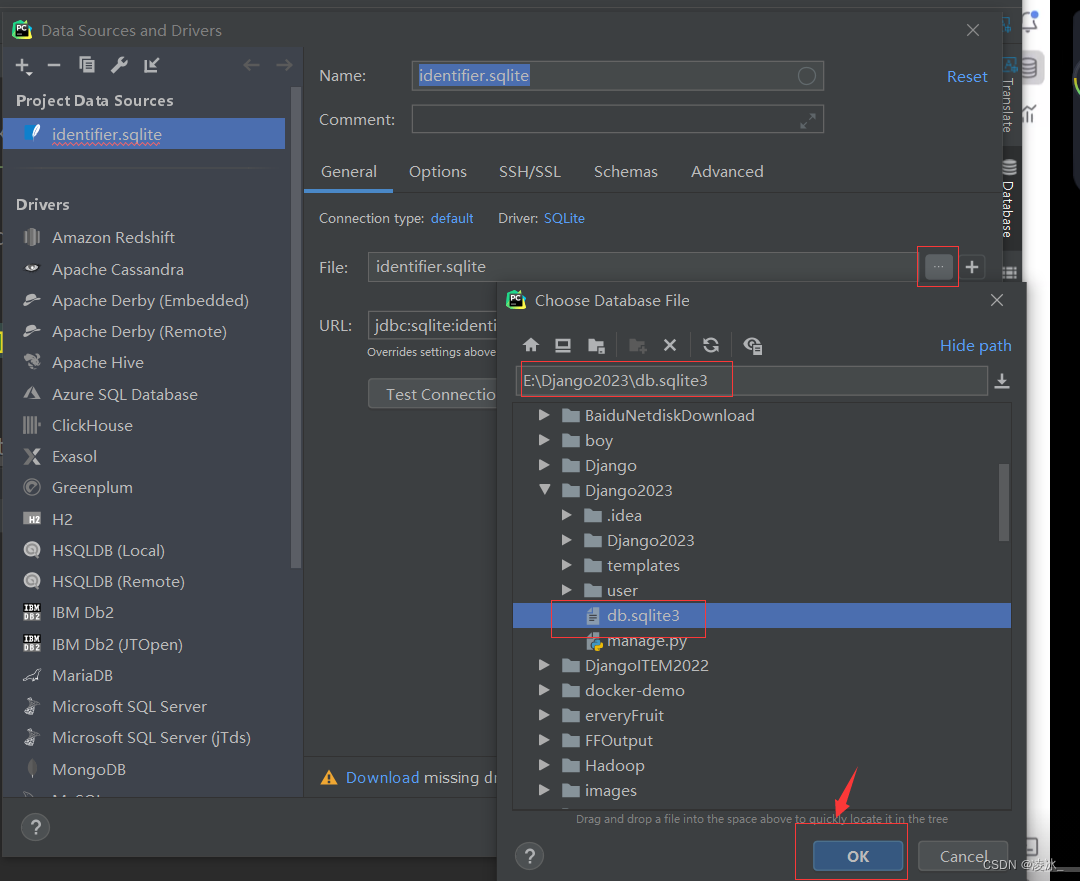Viewport: 1080px width, 881px height.
Task: Switch to the Advanced tab
Action: pos(727,172)
